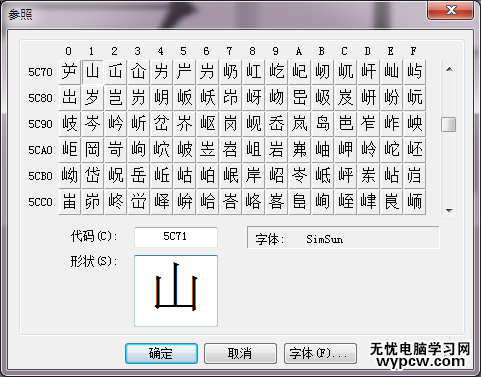Select character 岀 at code 5C80
Viewport: 481px width, 377px height.
coord(70,98)
